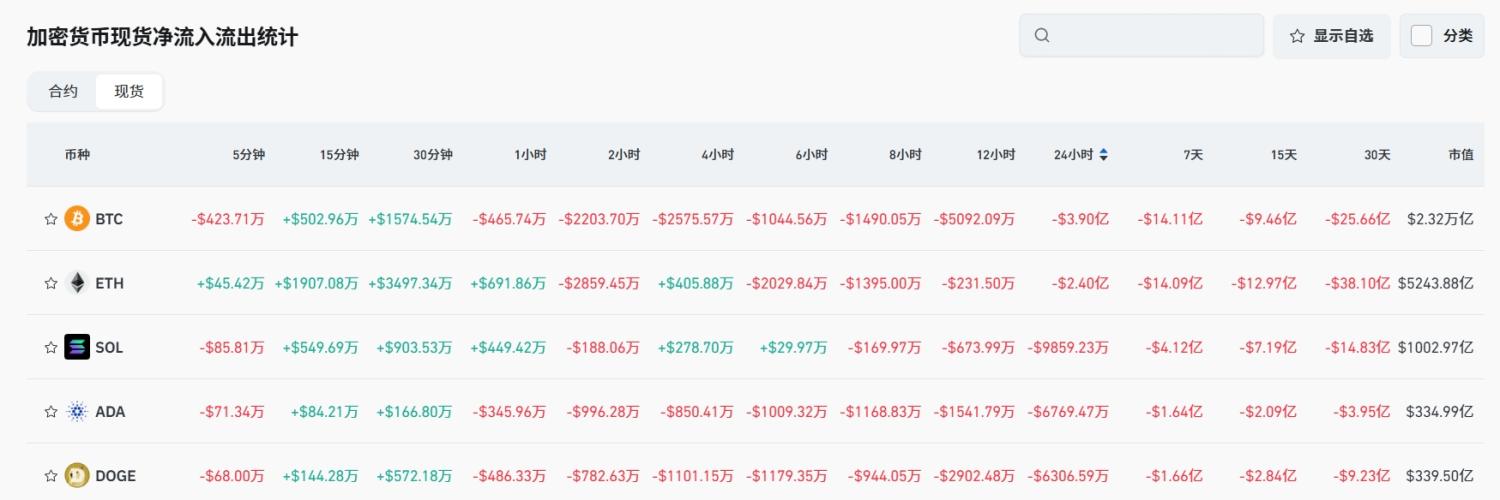
Task: Switch to the 合约 tab
Action: coord(63,92)
